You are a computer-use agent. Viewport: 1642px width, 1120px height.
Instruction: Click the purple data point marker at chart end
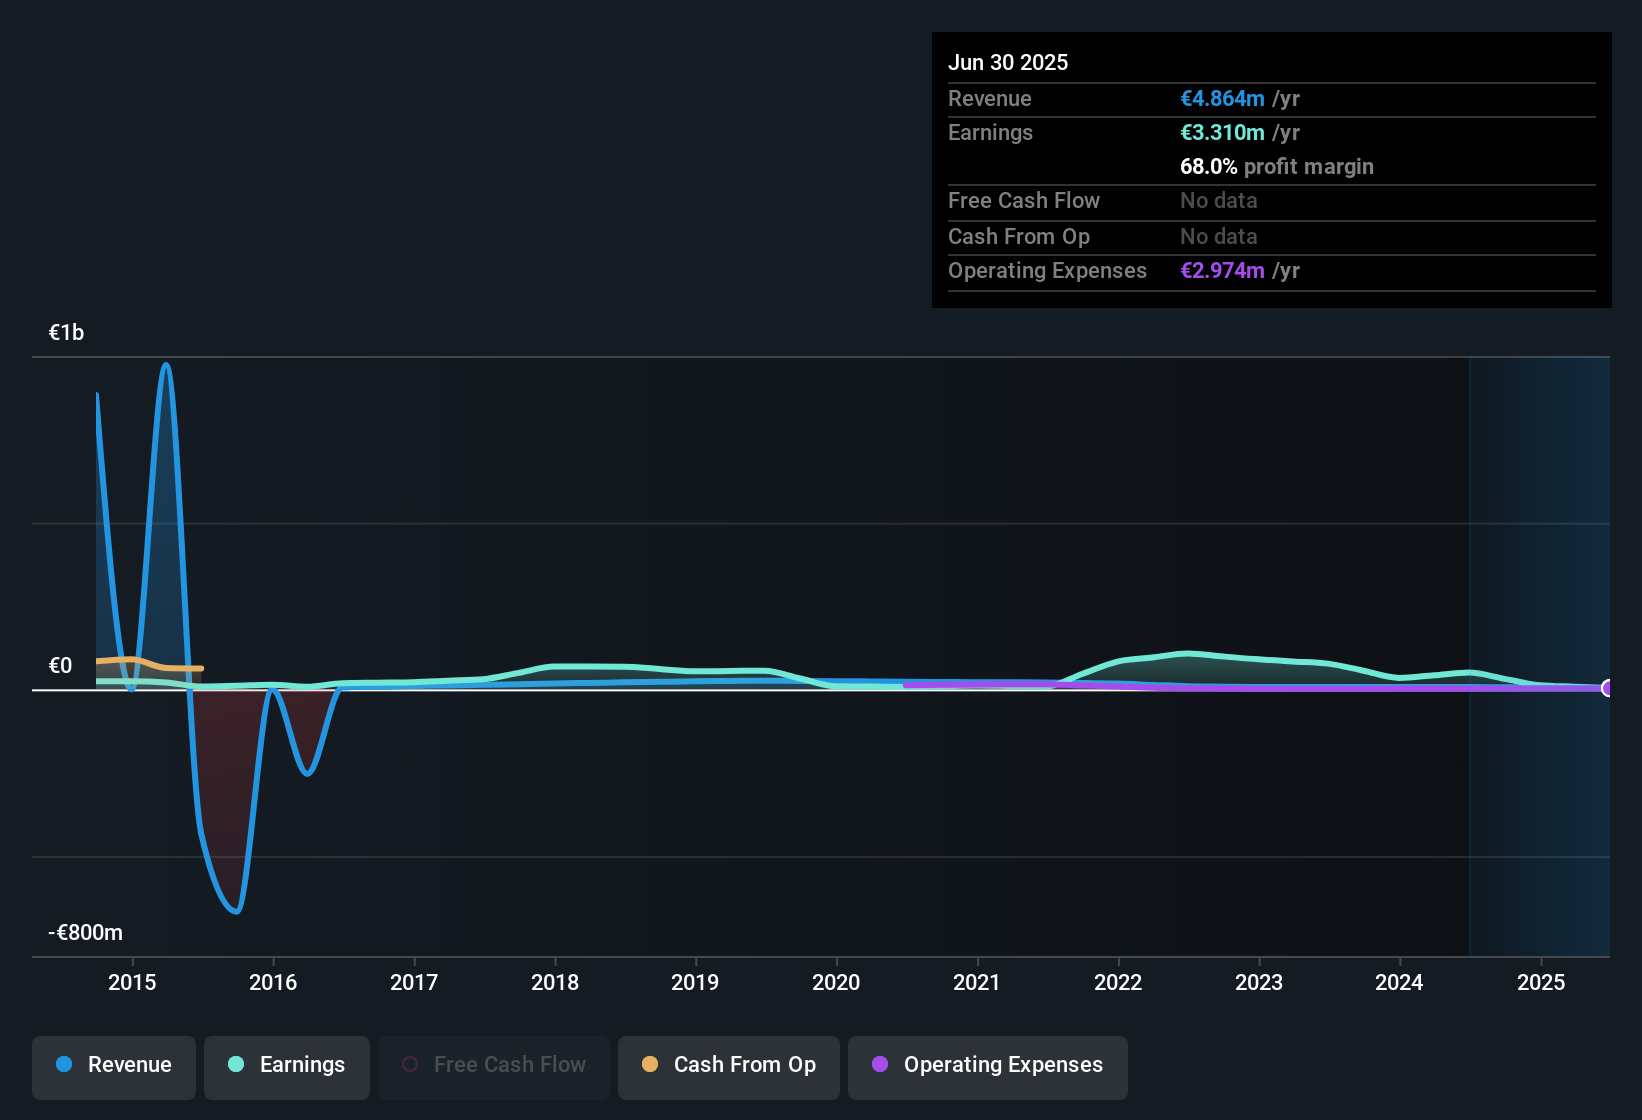click(1607, 688)
